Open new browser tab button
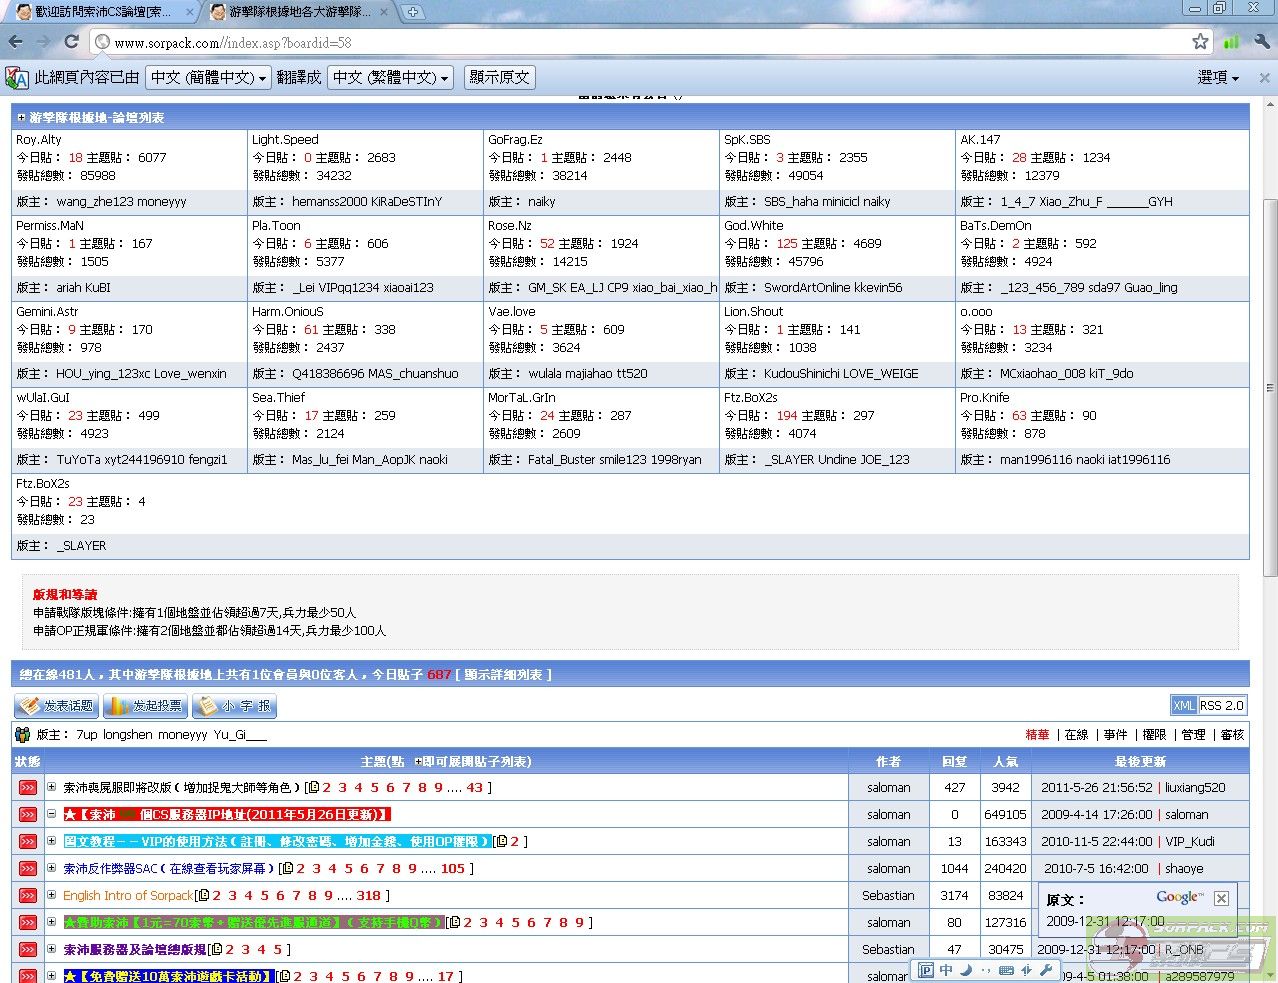The width and height of the screenshot is (1278, 983). (x=412, y=12)
